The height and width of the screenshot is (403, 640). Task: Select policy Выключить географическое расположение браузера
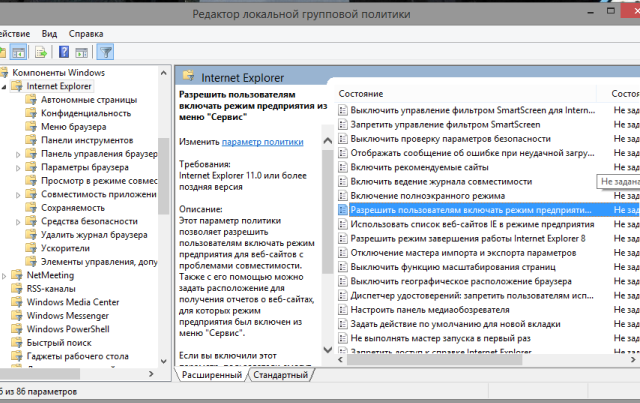coord(461,281)
